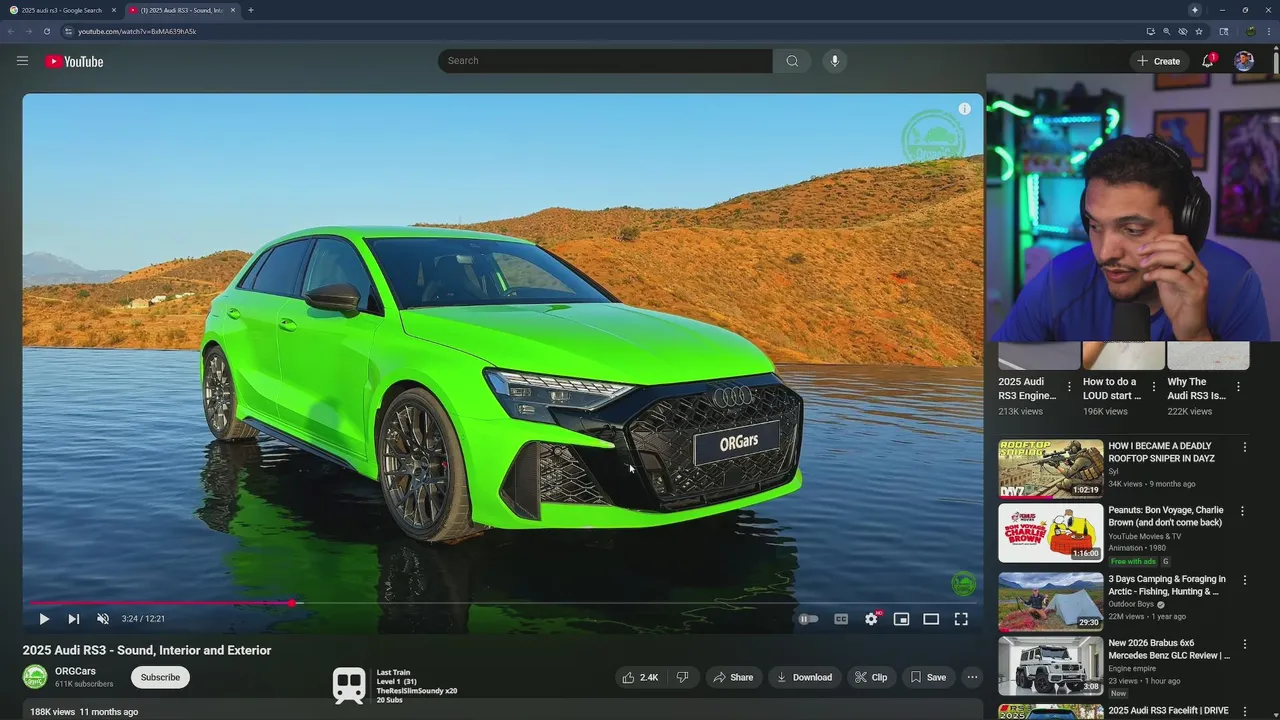This screenshot has width=1280, height=720.
Task: Open the notifications bell
Action: coord(1208,61)
